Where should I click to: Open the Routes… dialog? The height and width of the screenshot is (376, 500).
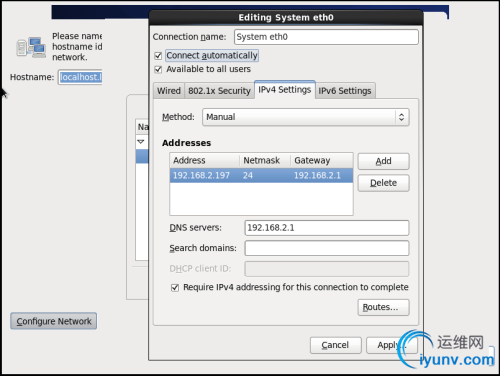pos(383,307)
